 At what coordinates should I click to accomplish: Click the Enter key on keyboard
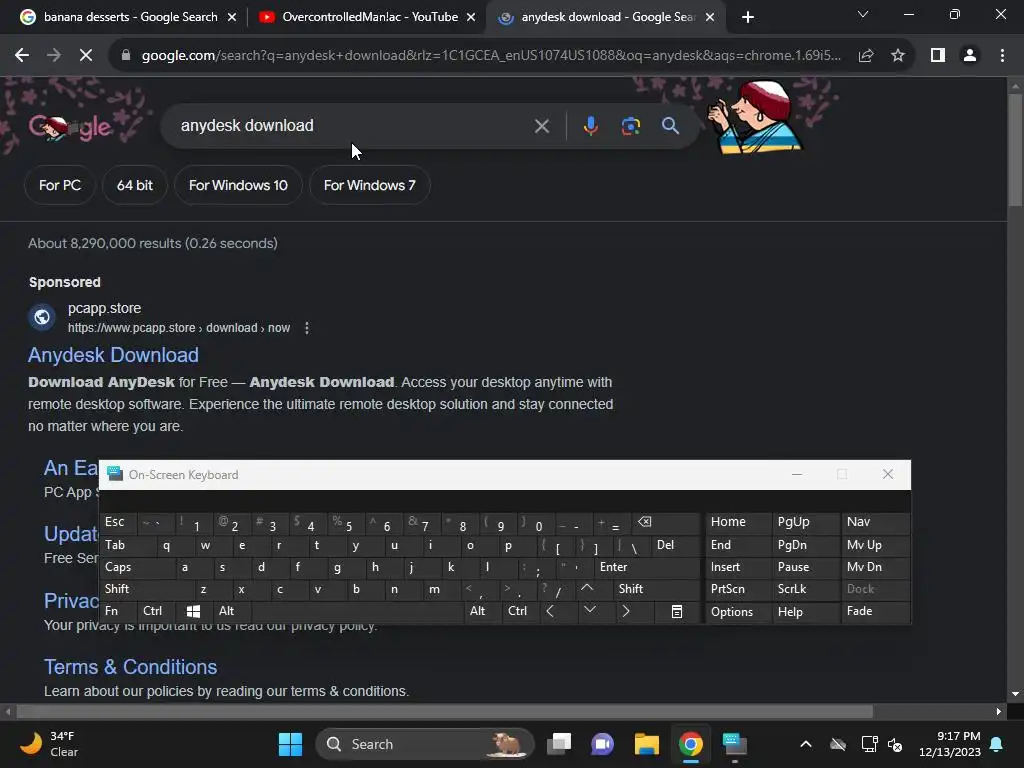[647, 567]
